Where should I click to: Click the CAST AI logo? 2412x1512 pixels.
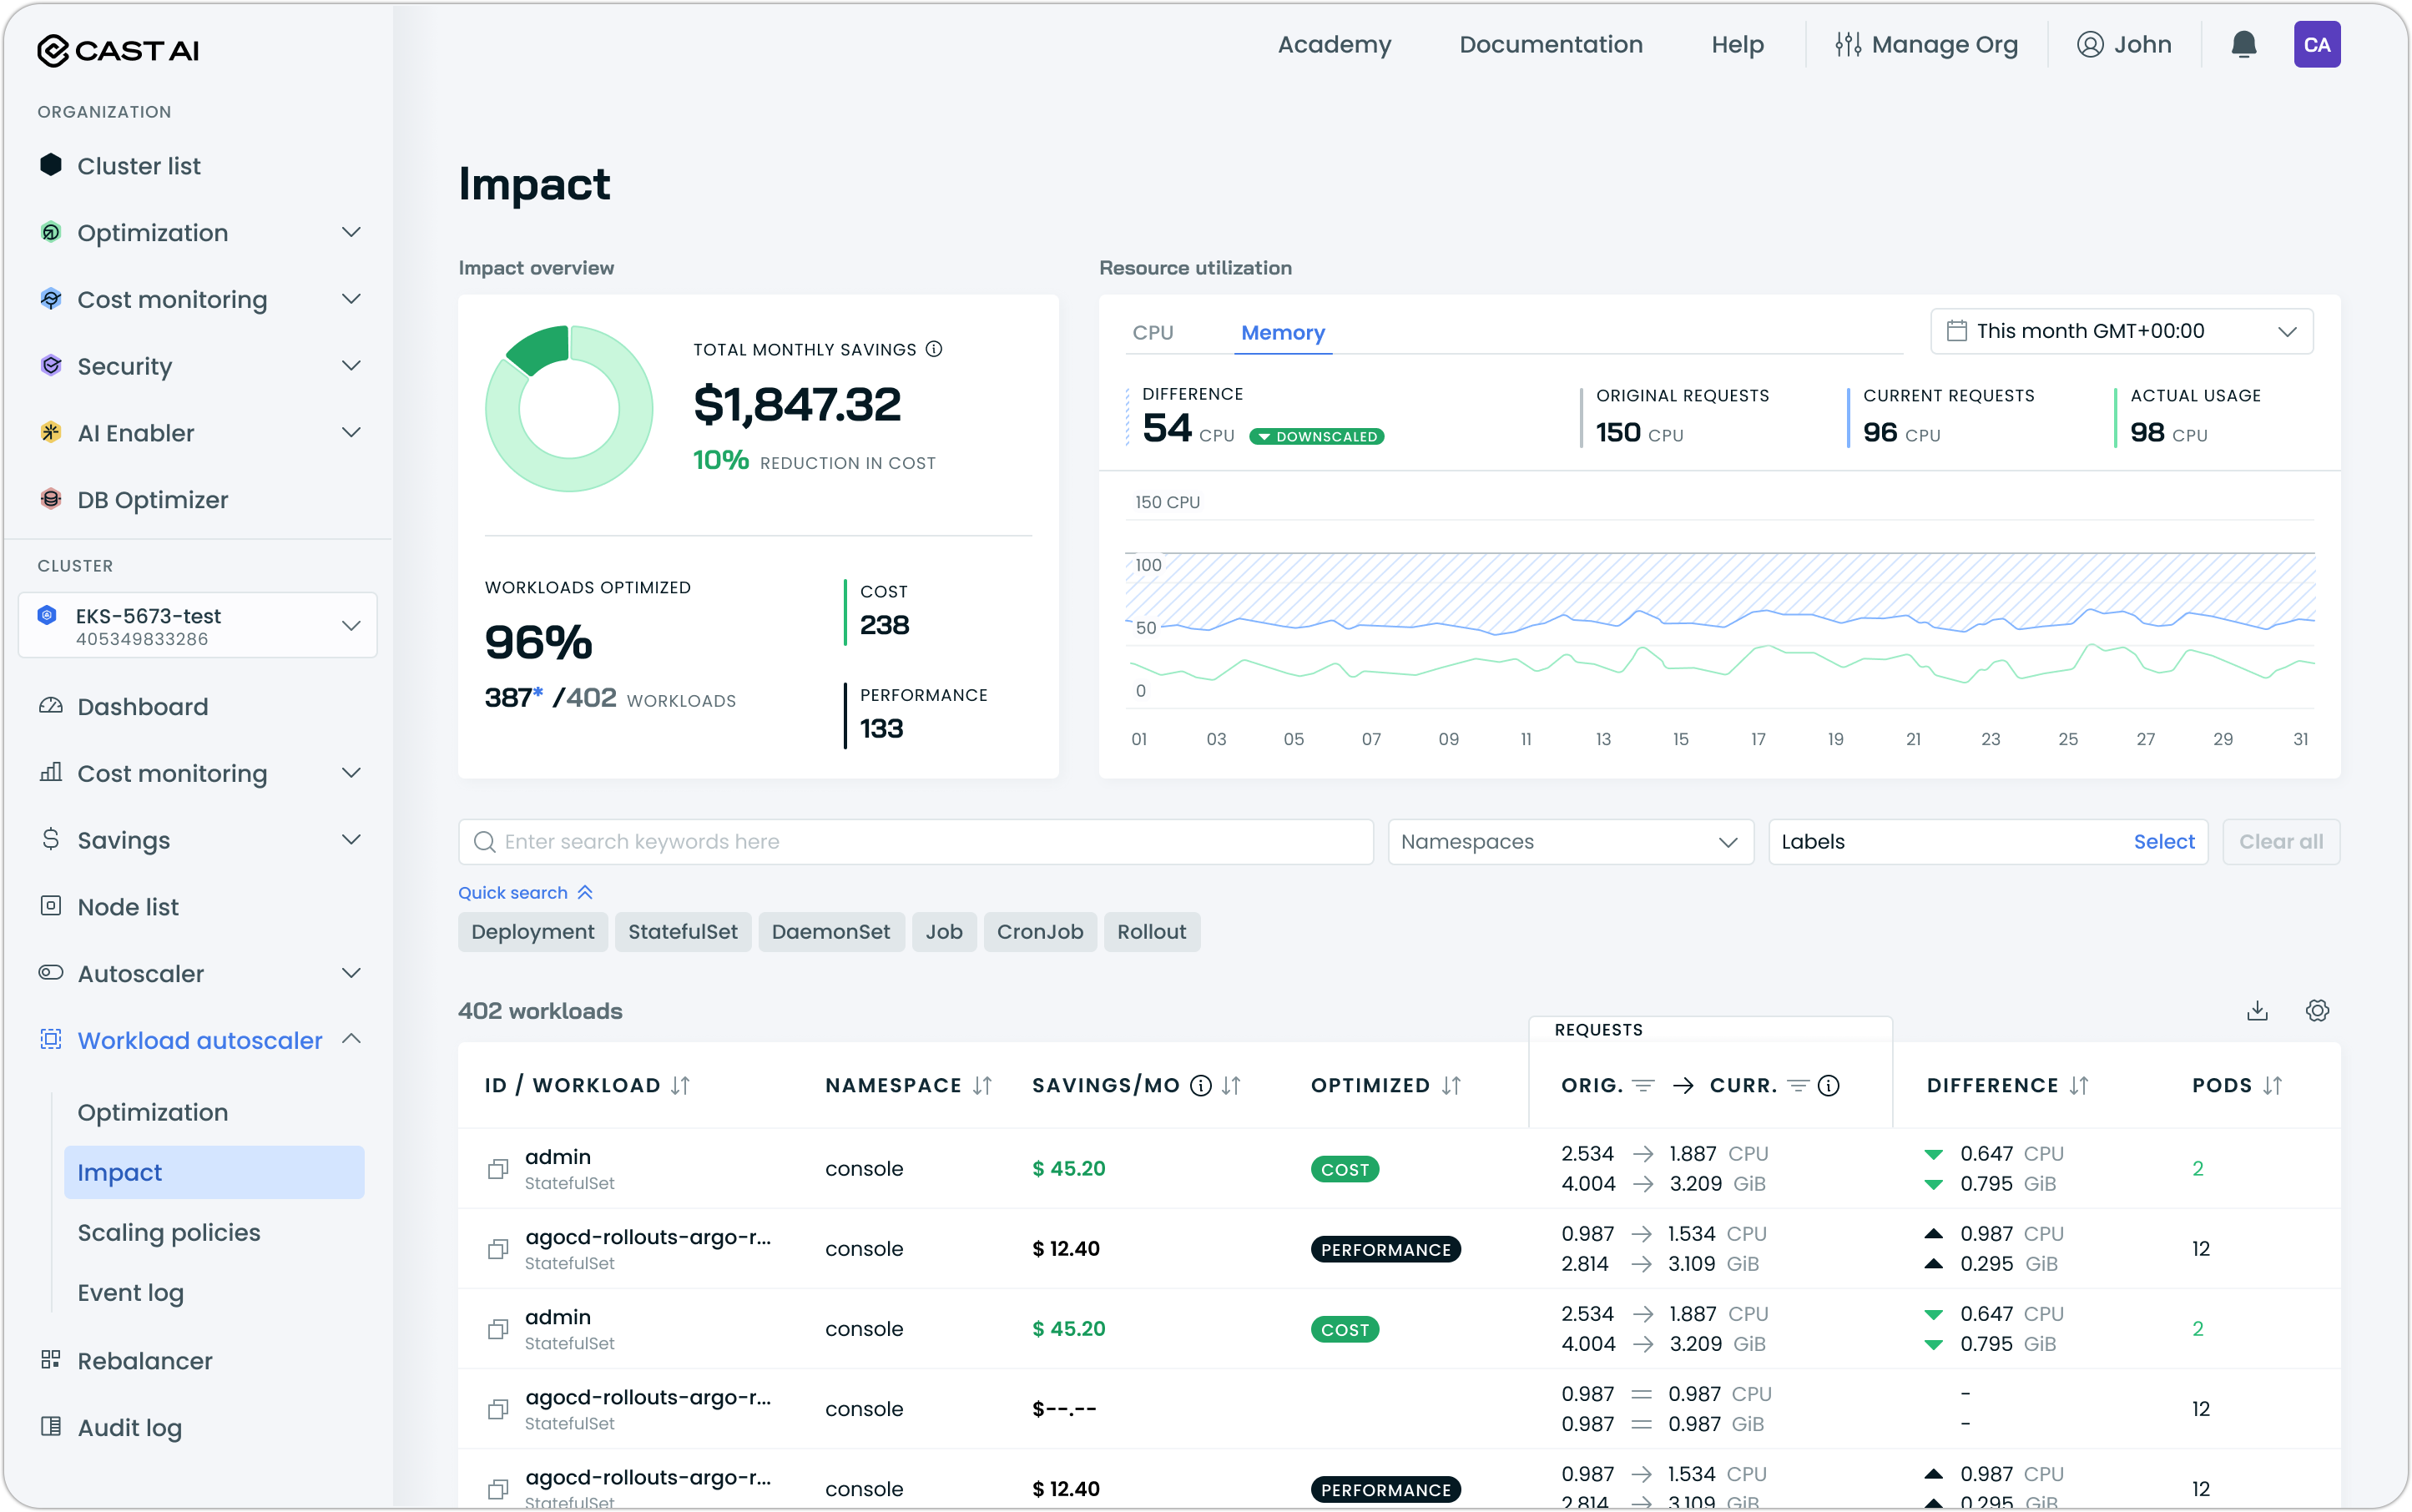click(118, 50)
